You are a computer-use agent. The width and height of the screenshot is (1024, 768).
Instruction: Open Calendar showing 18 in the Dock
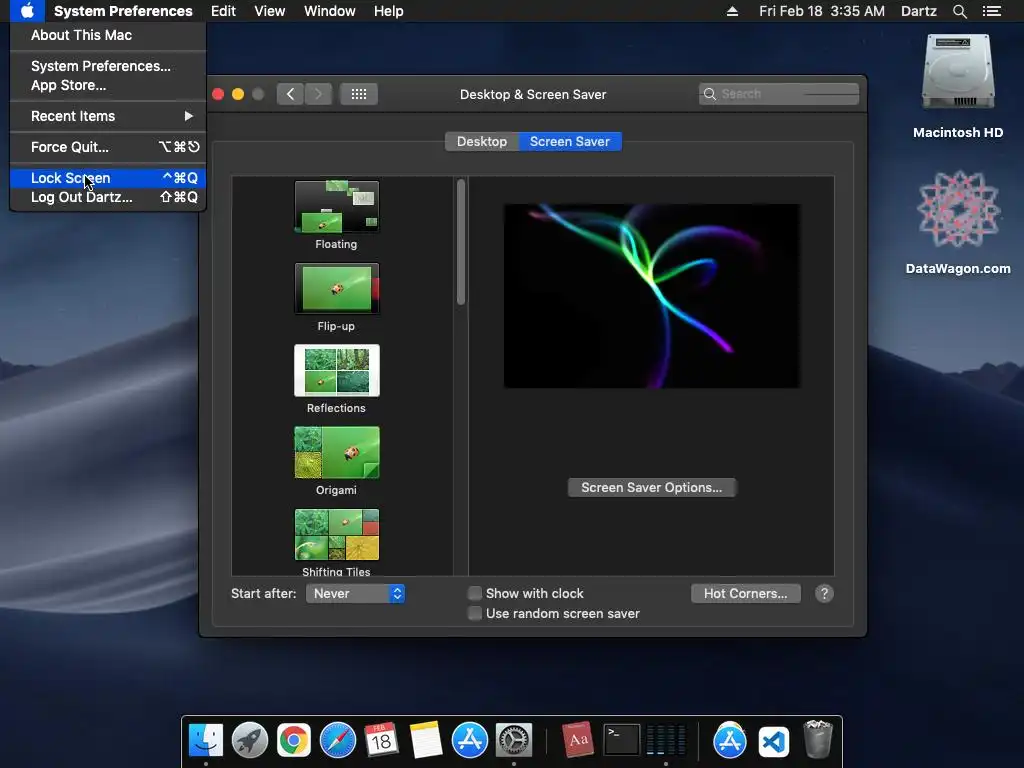pos(381,740)
